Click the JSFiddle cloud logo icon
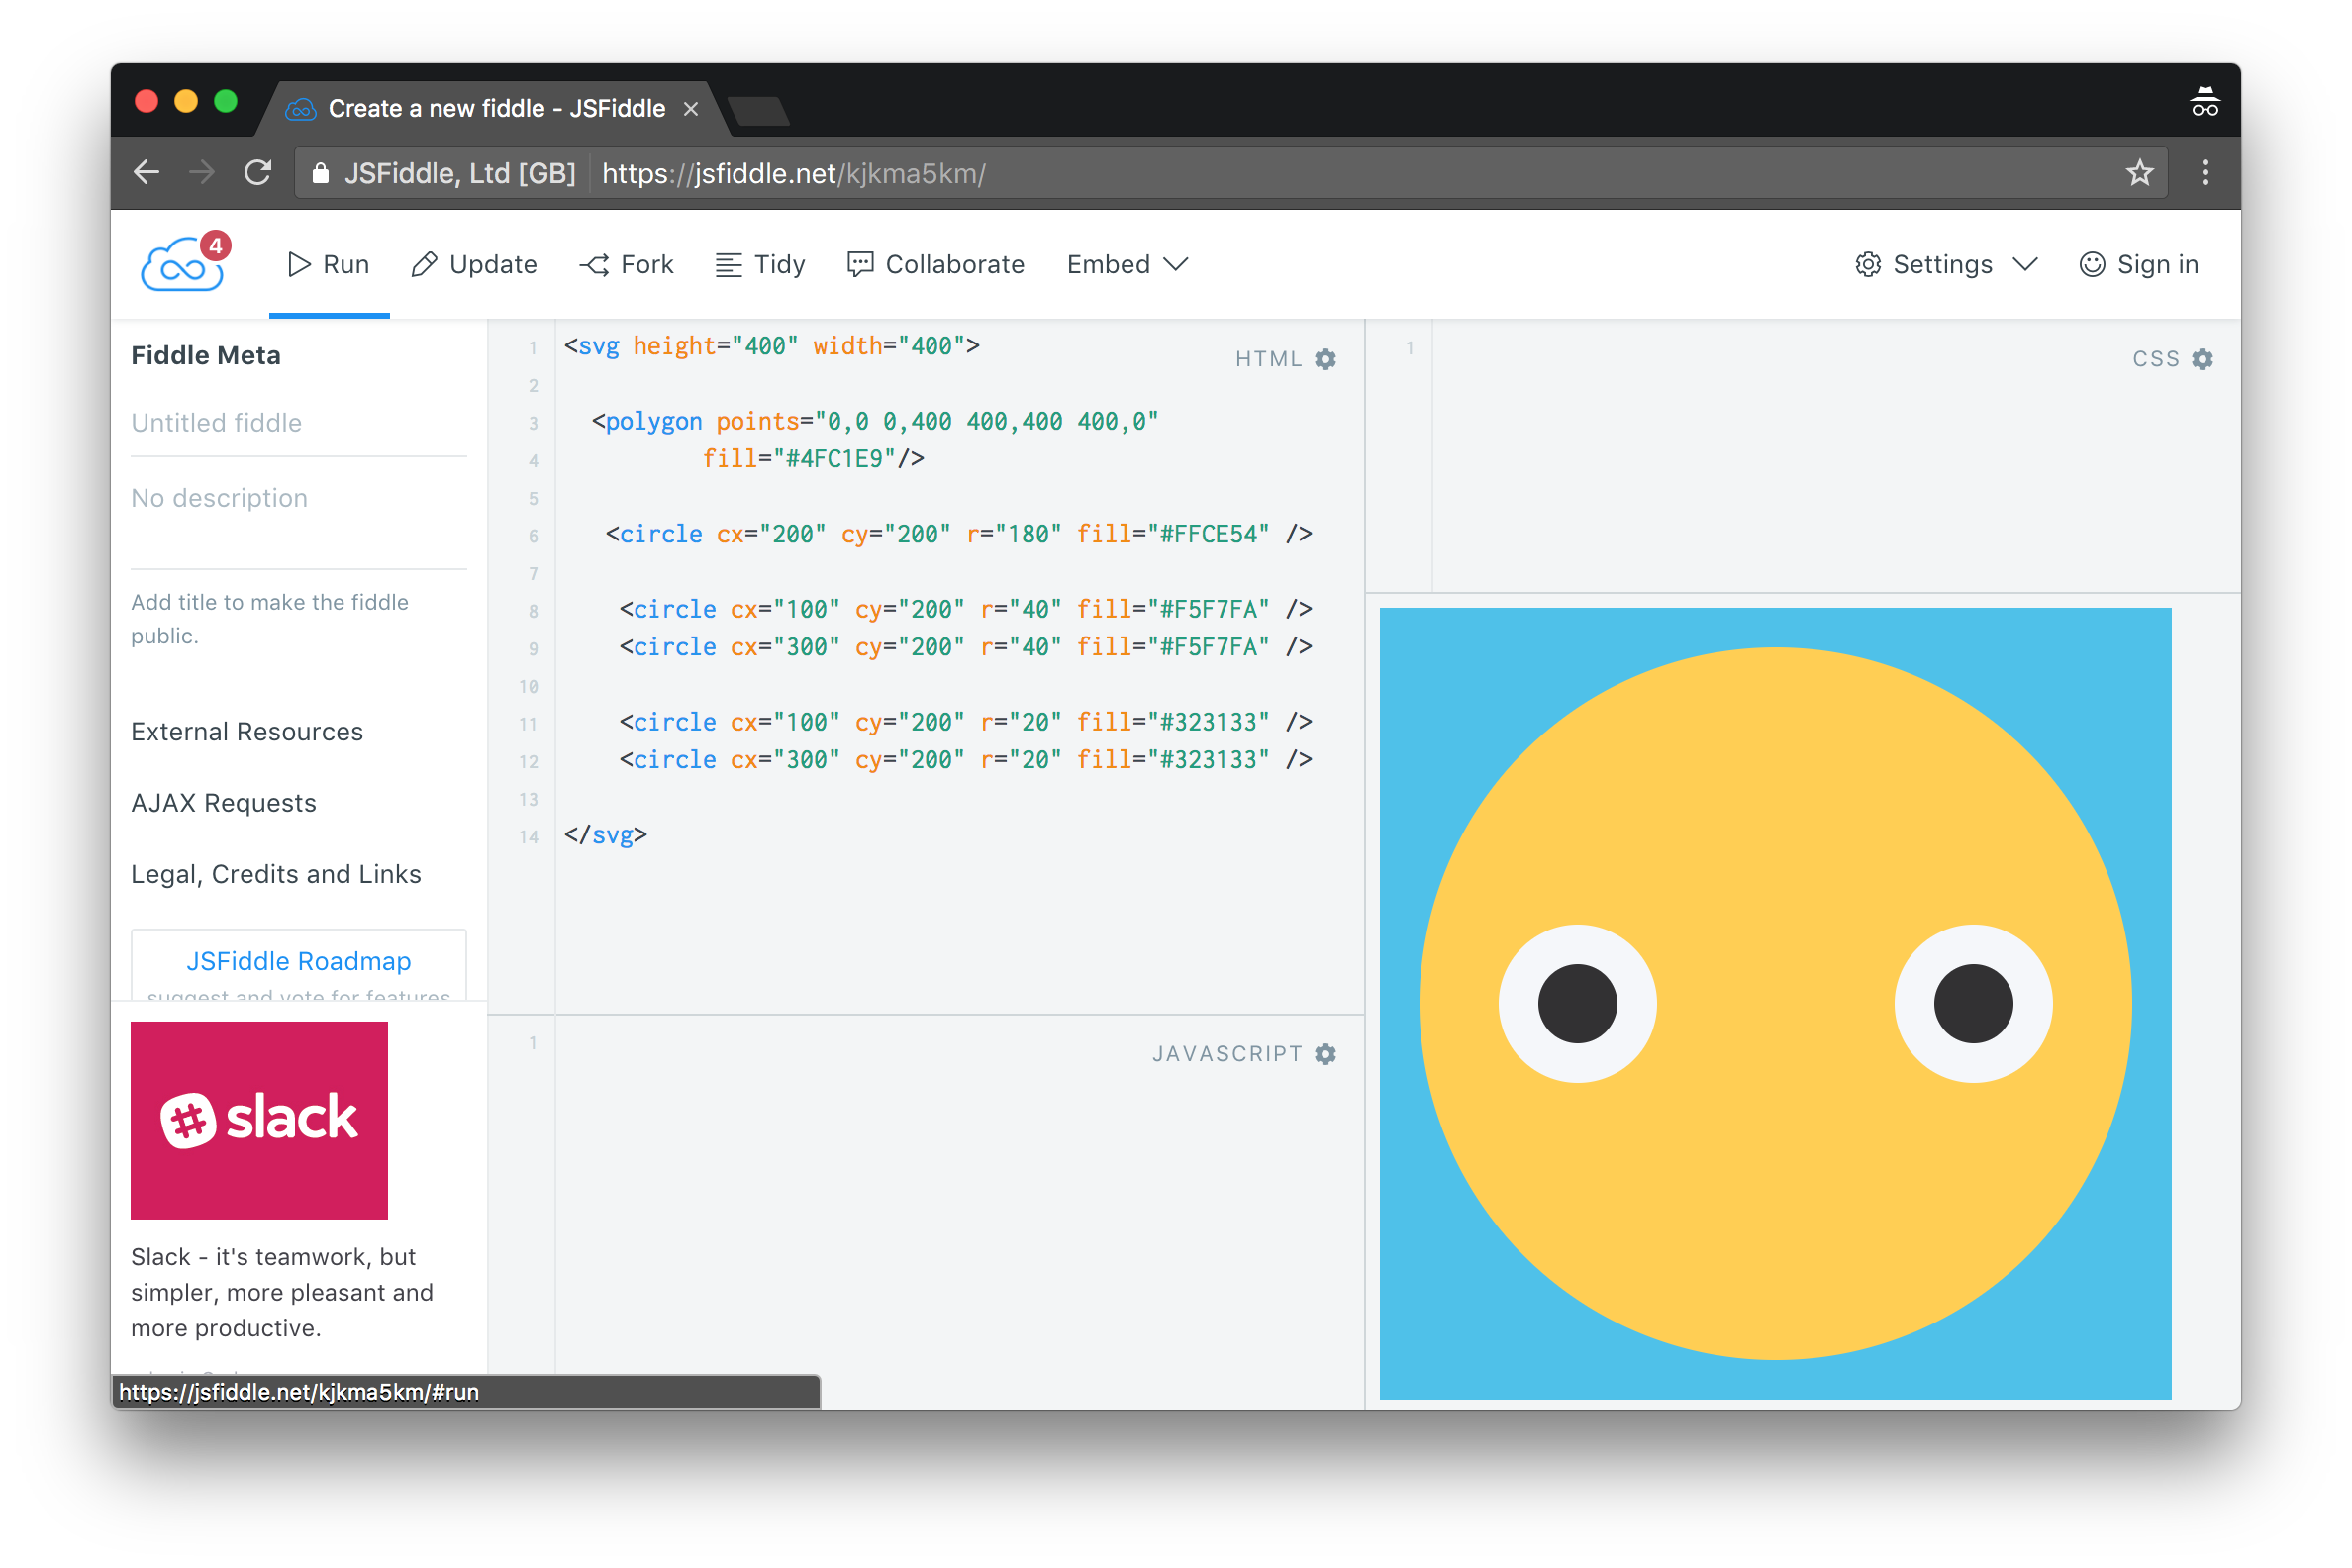Viewport: 2352px width, 1568px height. point(182,266)
